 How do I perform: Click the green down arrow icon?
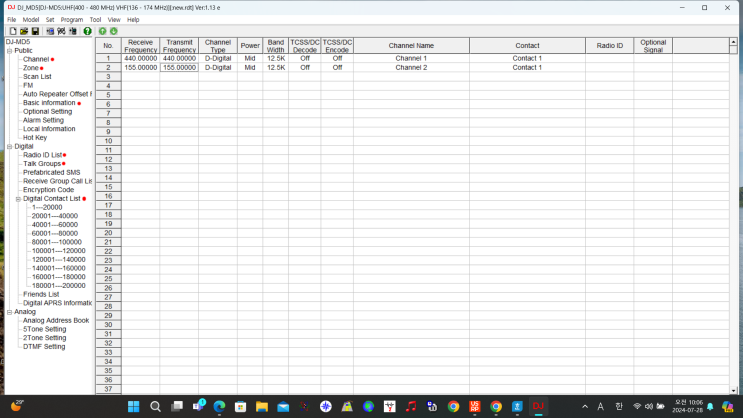click(114, 31)
